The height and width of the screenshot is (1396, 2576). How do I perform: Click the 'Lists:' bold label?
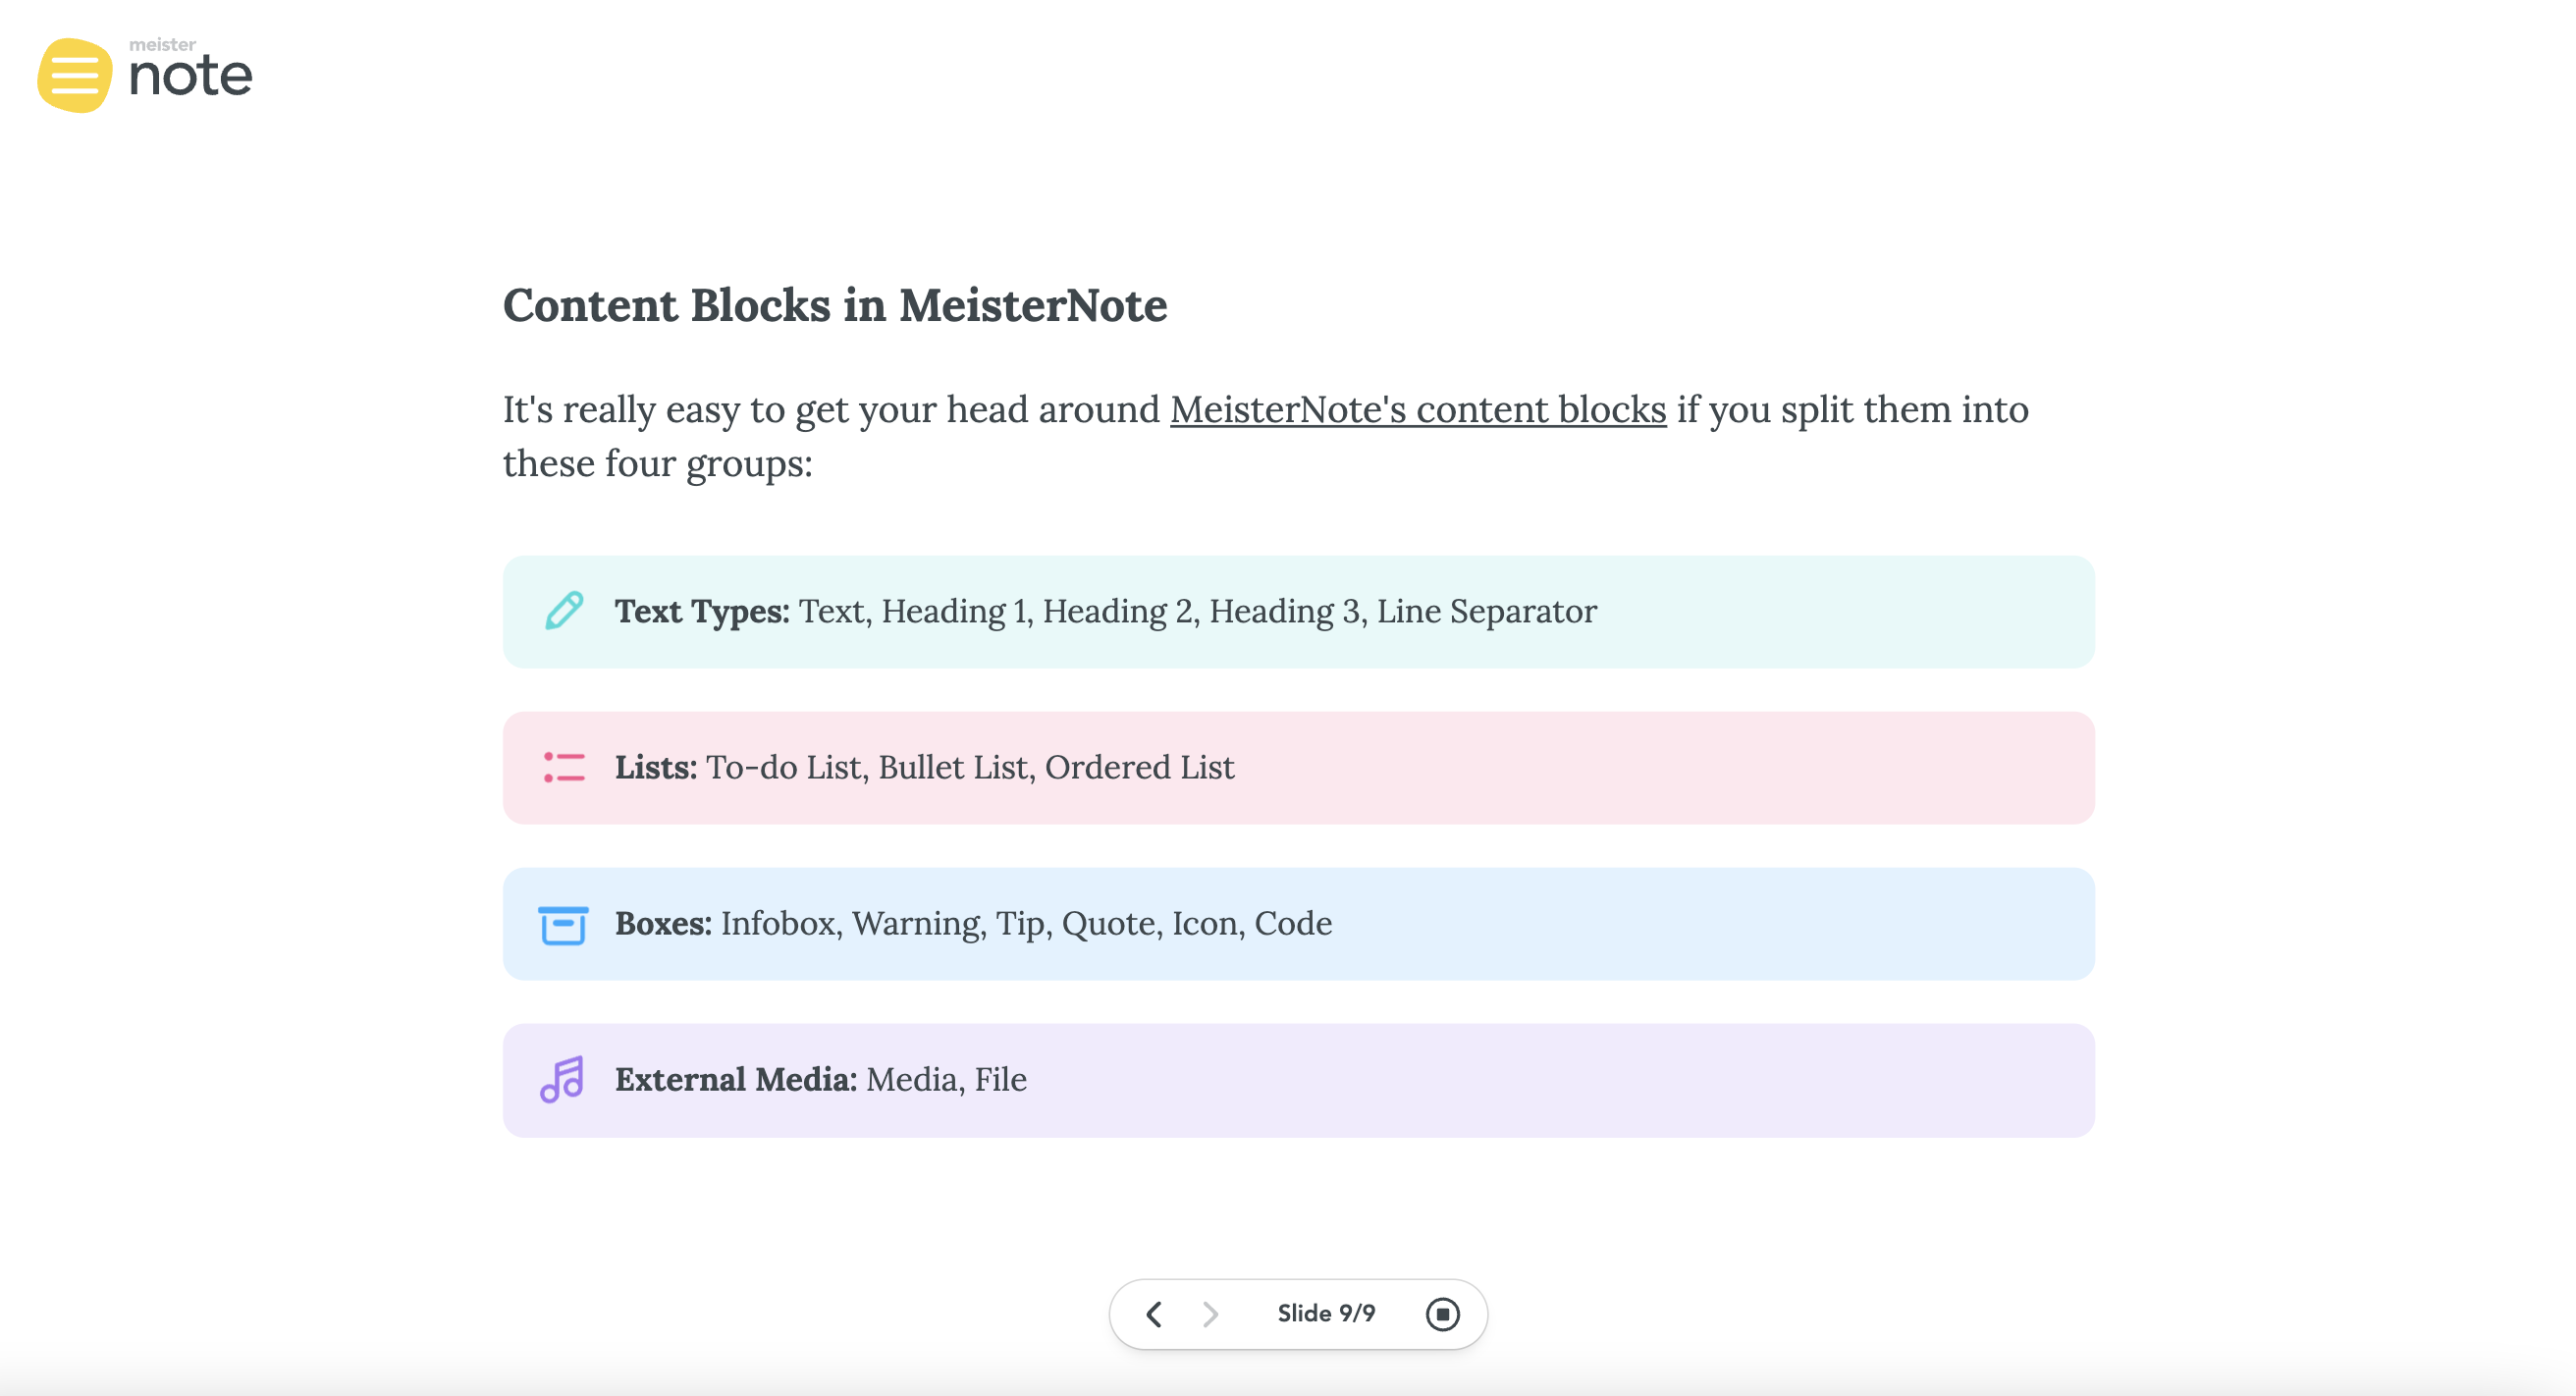(656, 767)
